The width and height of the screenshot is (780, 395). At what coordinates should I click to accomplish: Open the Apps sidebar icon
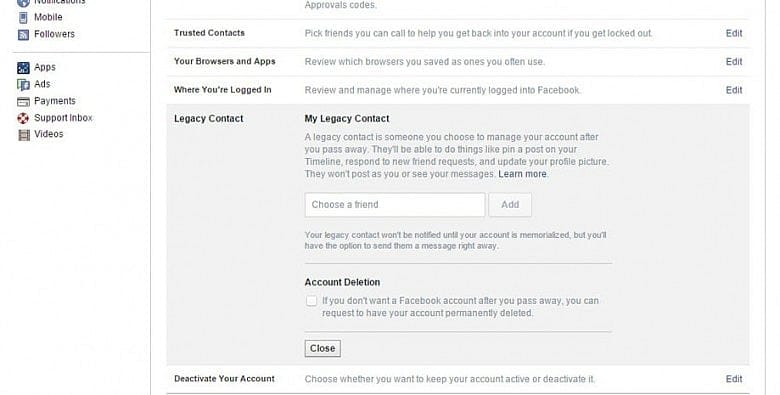23,68
